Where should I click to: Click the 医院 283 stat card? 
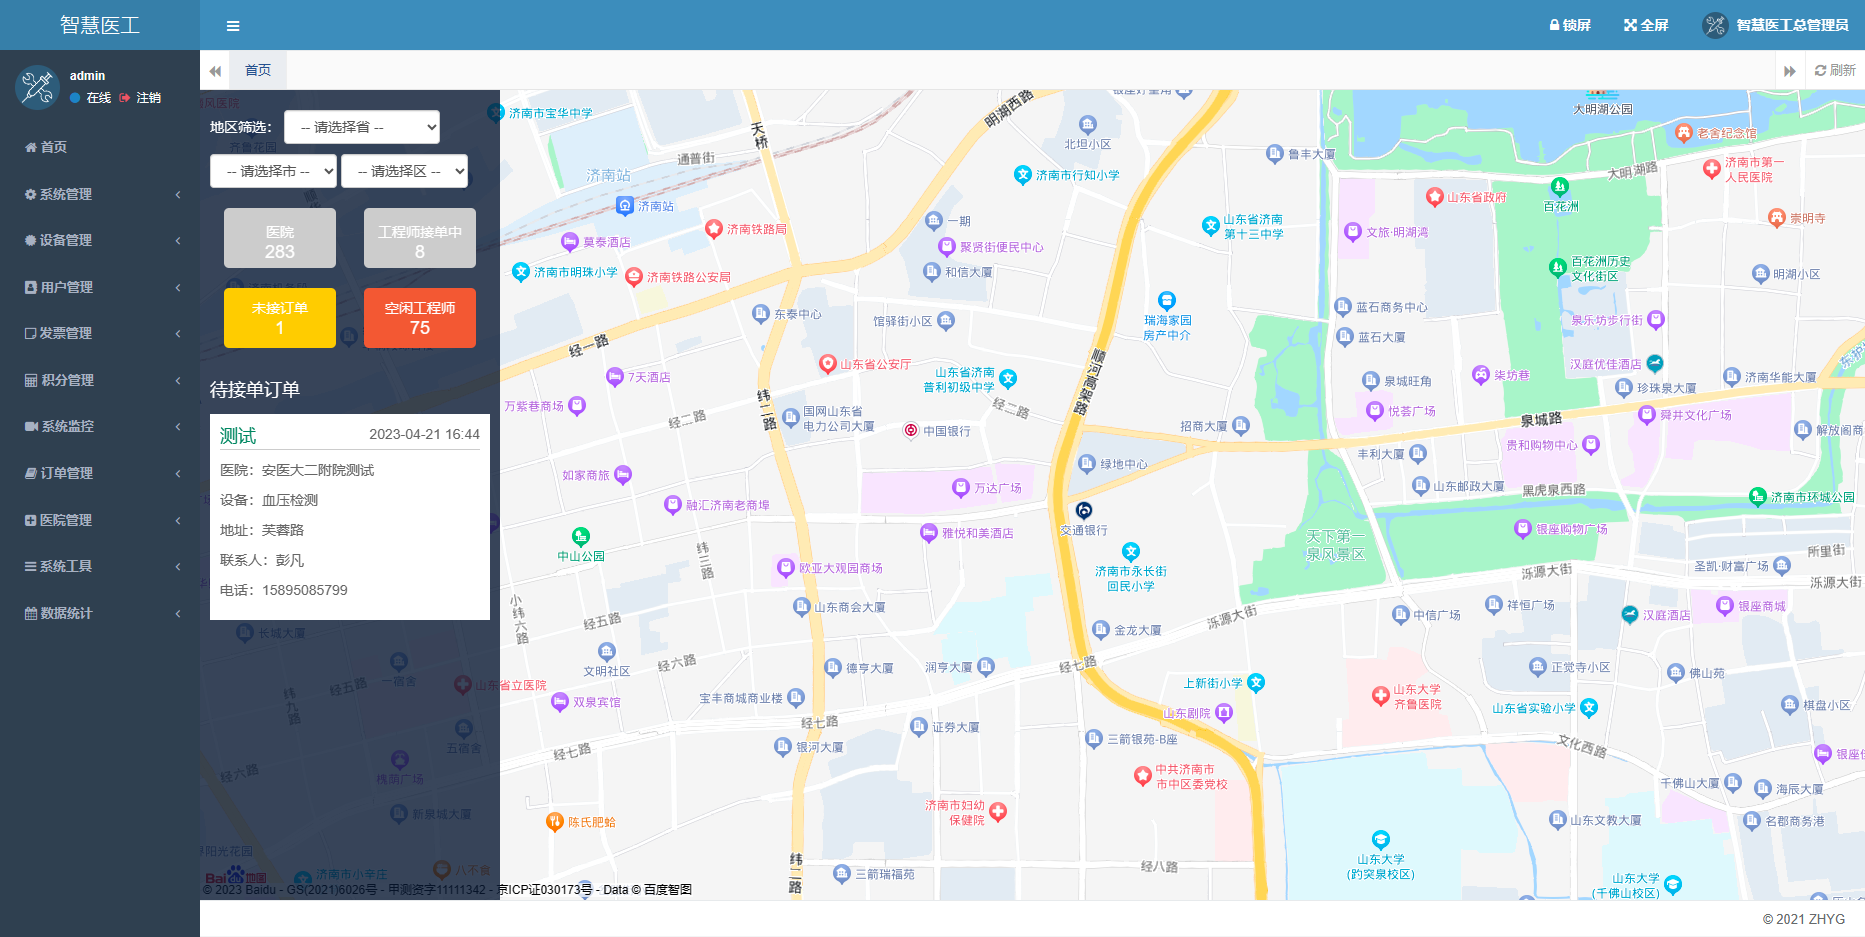(x=280, y=238)
